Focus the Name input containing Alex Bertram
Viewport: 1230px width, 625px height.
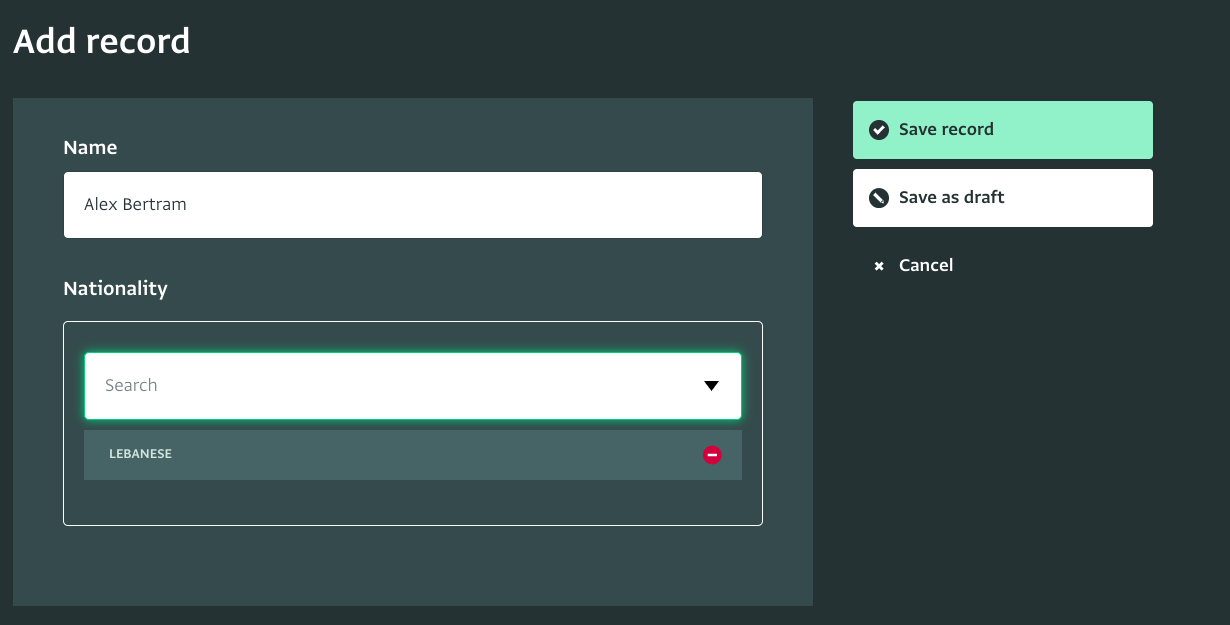(413, 205)
